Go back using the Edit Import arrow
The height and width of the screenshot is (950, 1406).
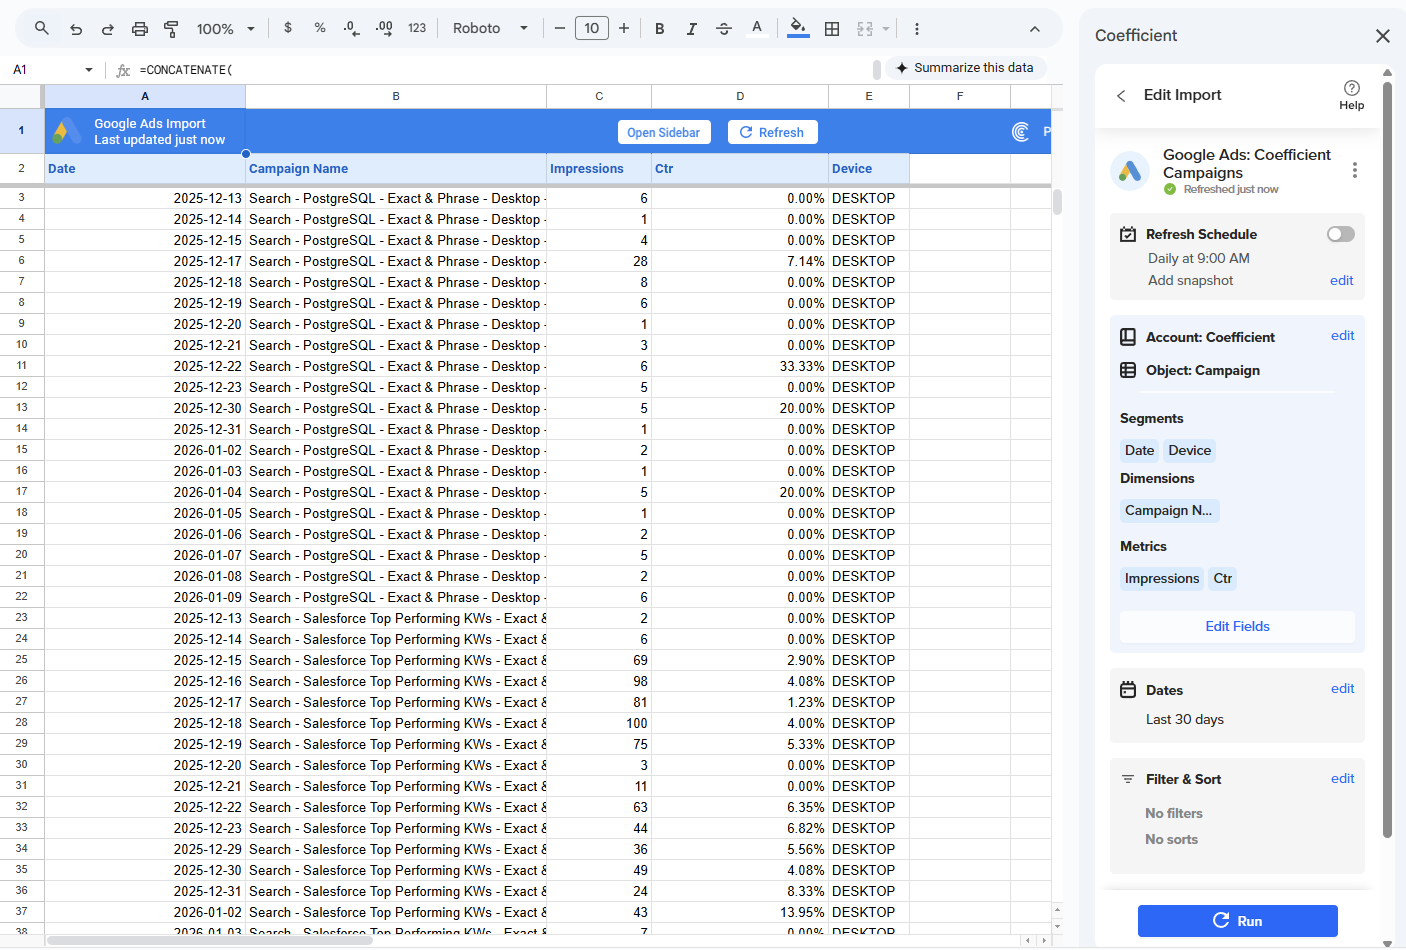(1121, 95)
